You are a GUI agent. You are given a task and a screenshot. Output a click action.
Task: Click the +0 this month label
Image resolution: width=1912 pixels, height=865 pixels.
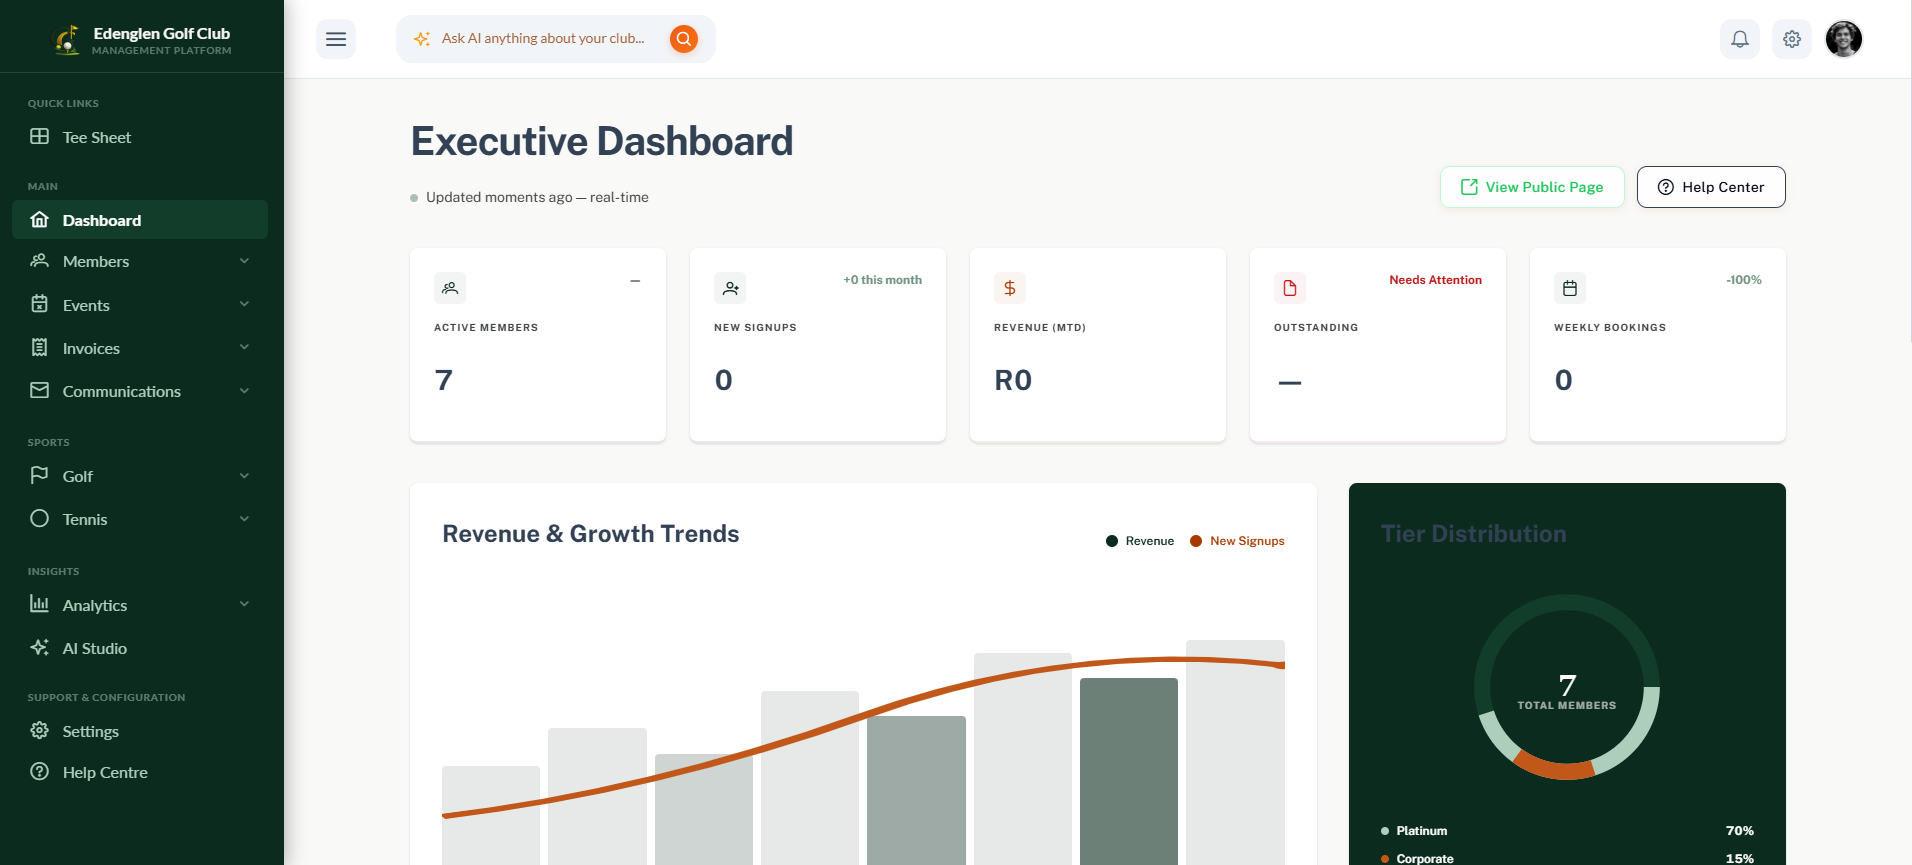click(882, 280)
